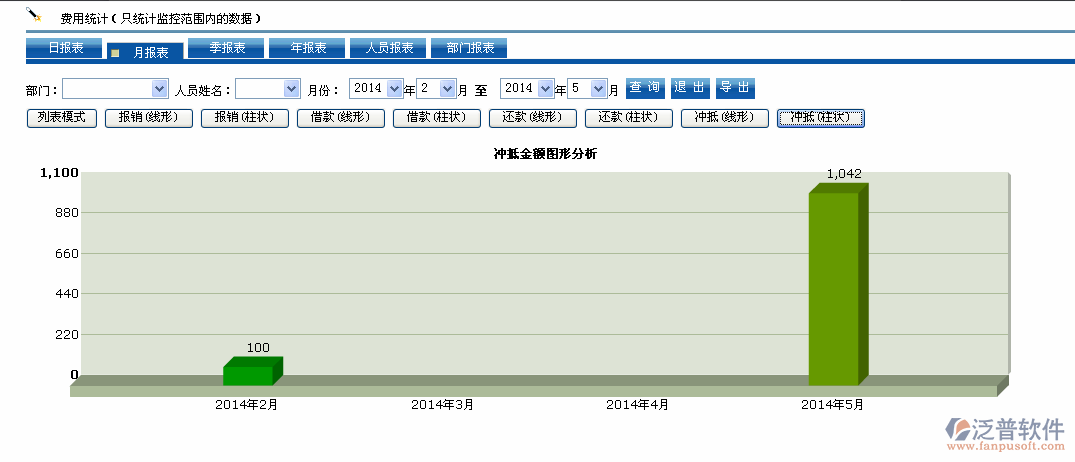Screen dimensions: 1075x462
Task: Click the tall green 2014年5月 bar
Action: coord(834,288)
